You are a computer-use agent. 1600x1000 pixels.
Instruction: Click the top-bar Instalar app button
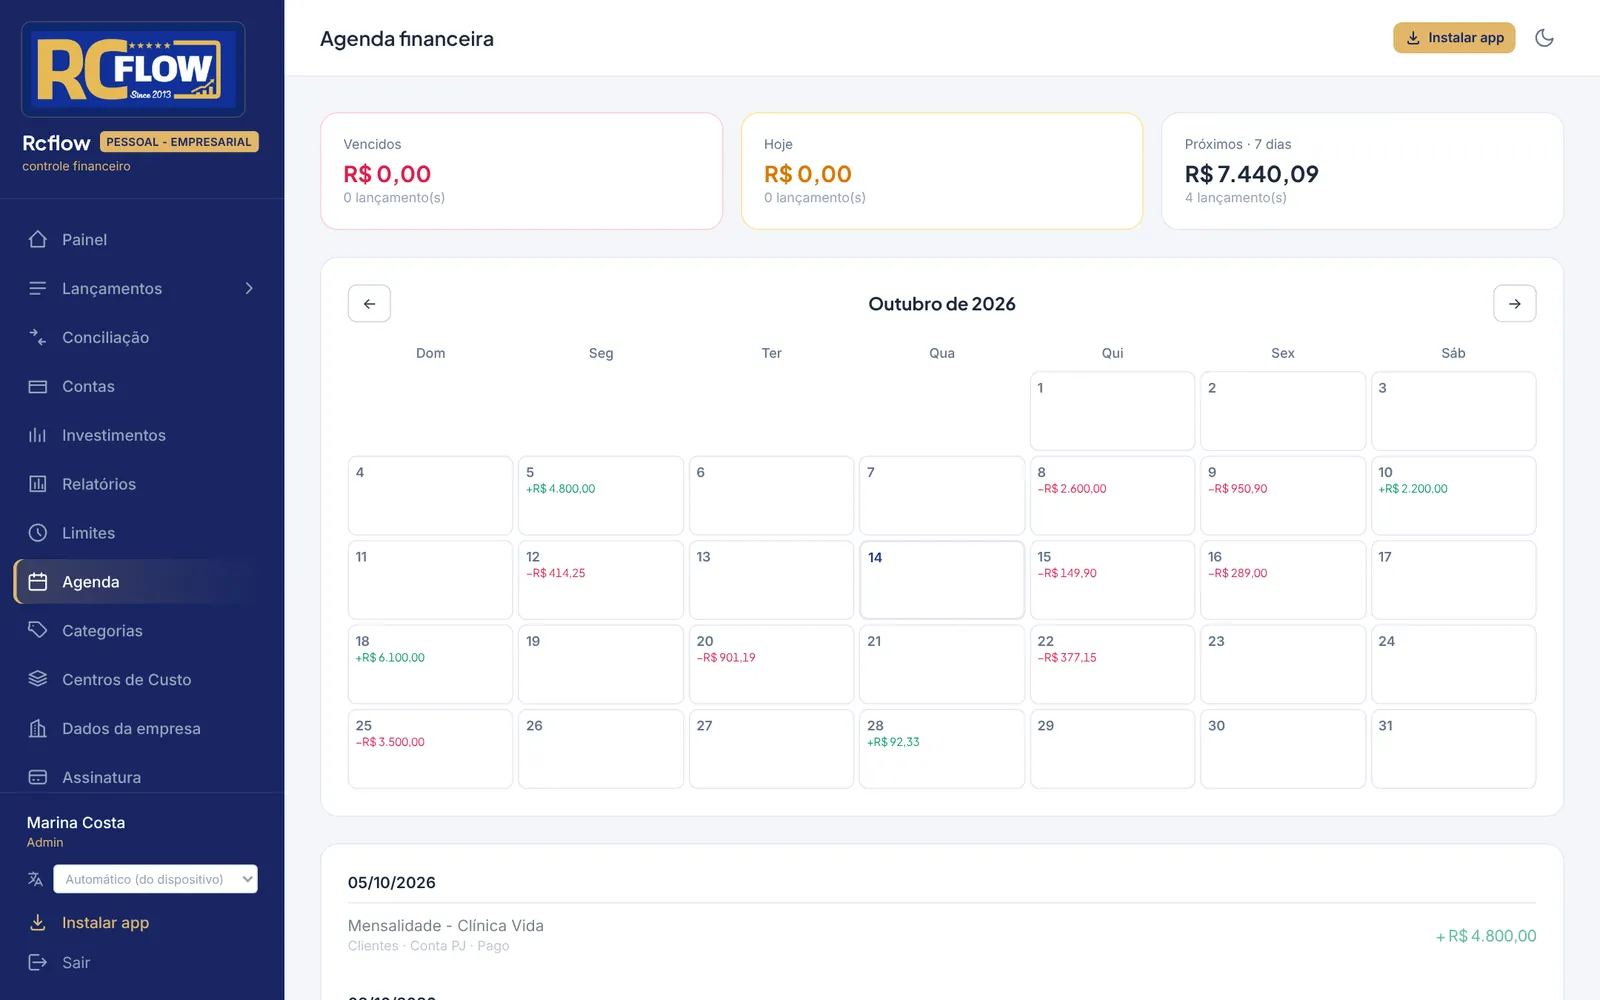click(1454, 38)
